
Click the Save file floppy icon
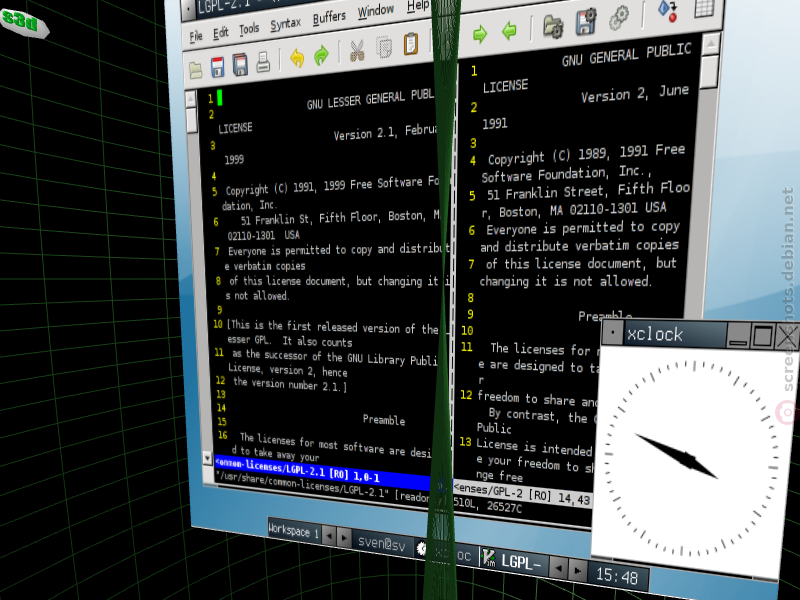point(217,67)
